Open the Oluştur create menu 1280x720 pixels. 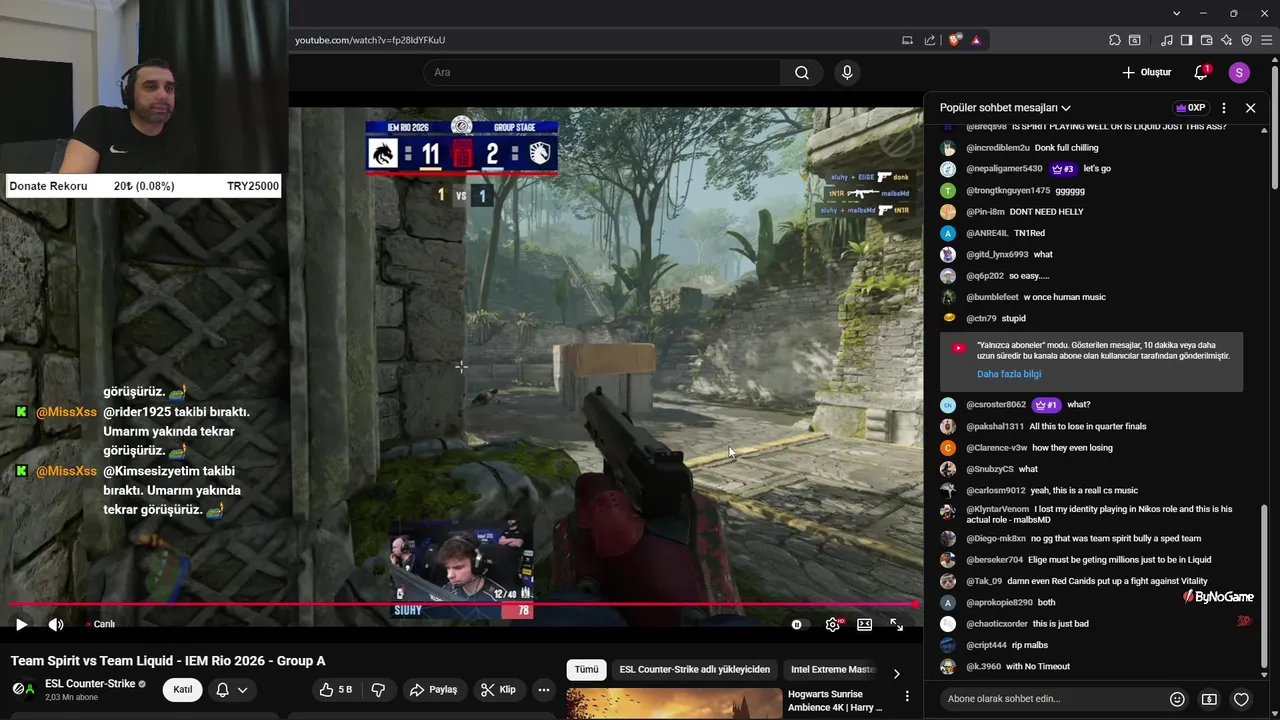tap(1146, 72)
